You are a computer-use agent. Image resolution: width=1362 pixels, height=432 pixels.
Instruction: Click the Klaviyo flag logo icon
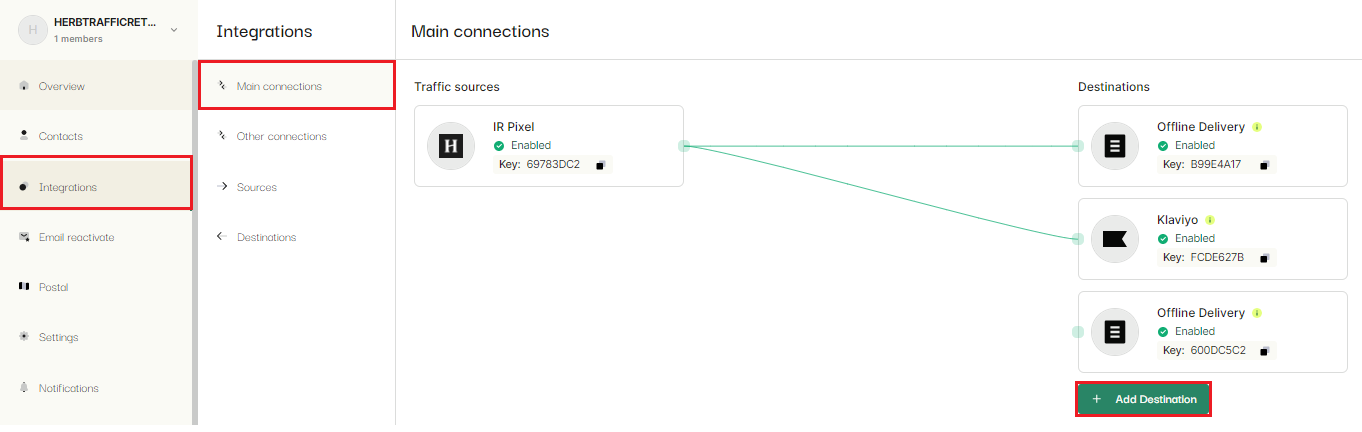1115,239
